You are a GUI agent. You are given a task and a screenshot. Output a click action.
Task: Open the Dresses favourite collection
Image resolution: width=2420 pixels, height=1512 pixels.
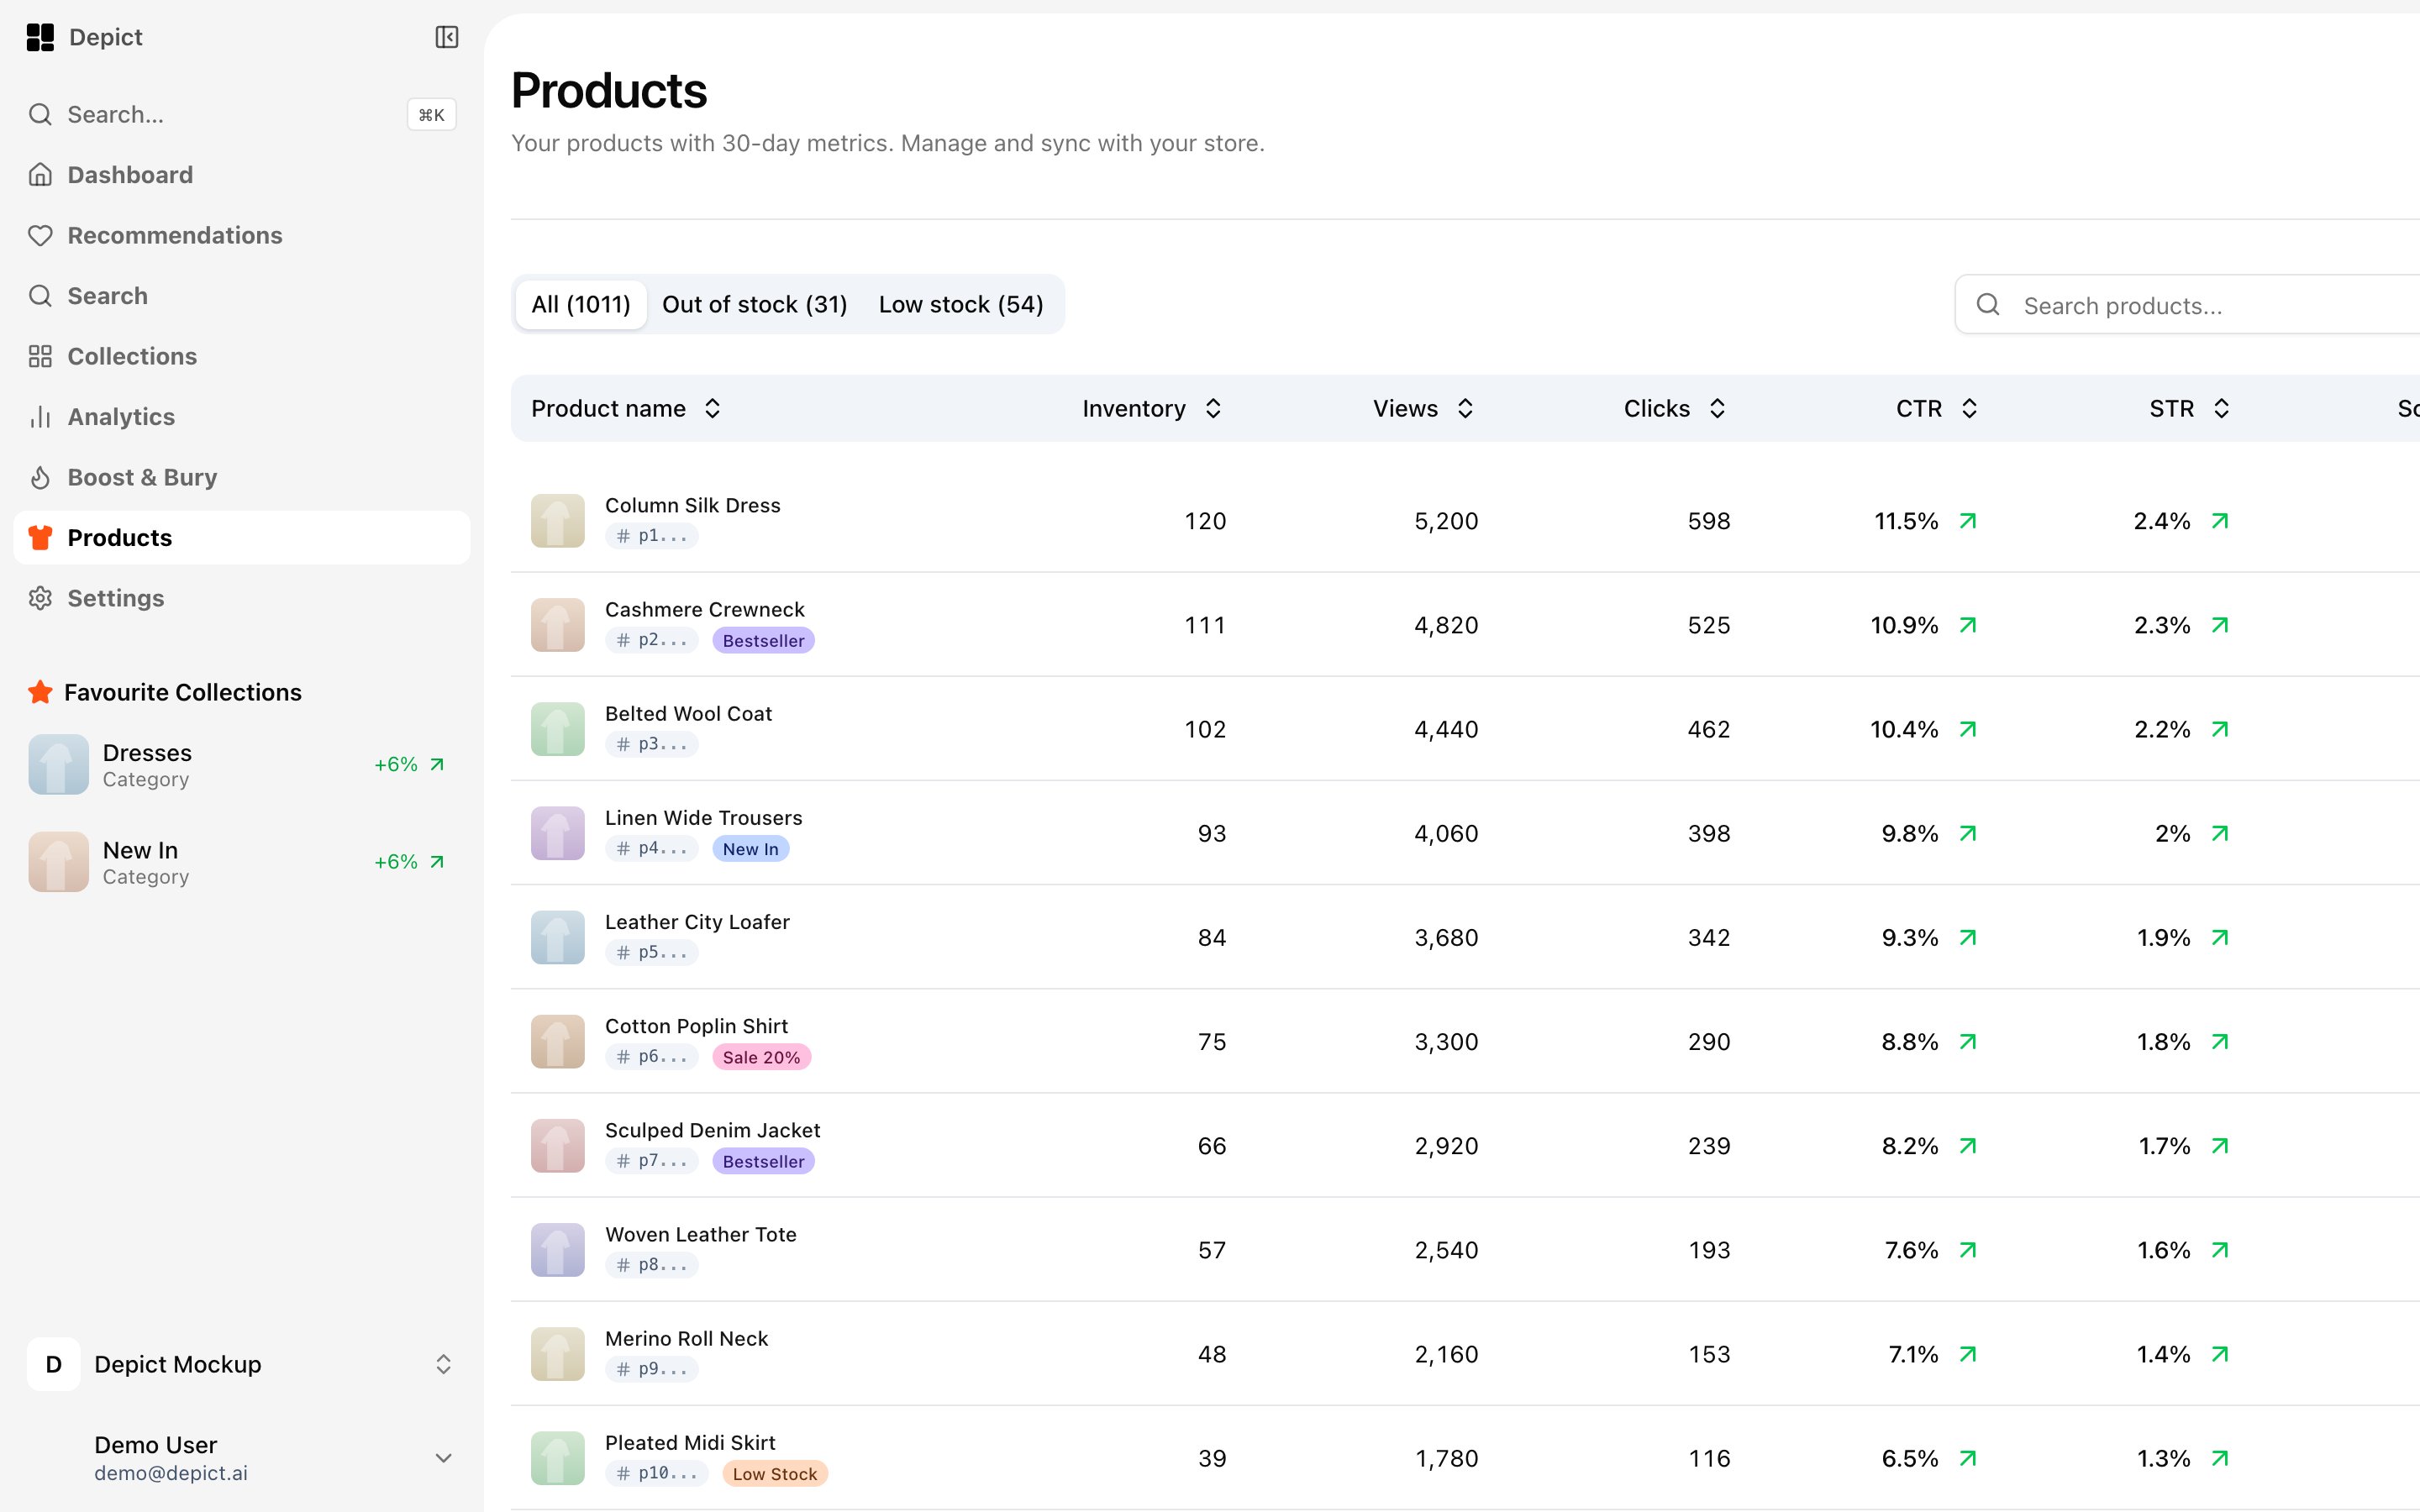(x=242, y=764)
